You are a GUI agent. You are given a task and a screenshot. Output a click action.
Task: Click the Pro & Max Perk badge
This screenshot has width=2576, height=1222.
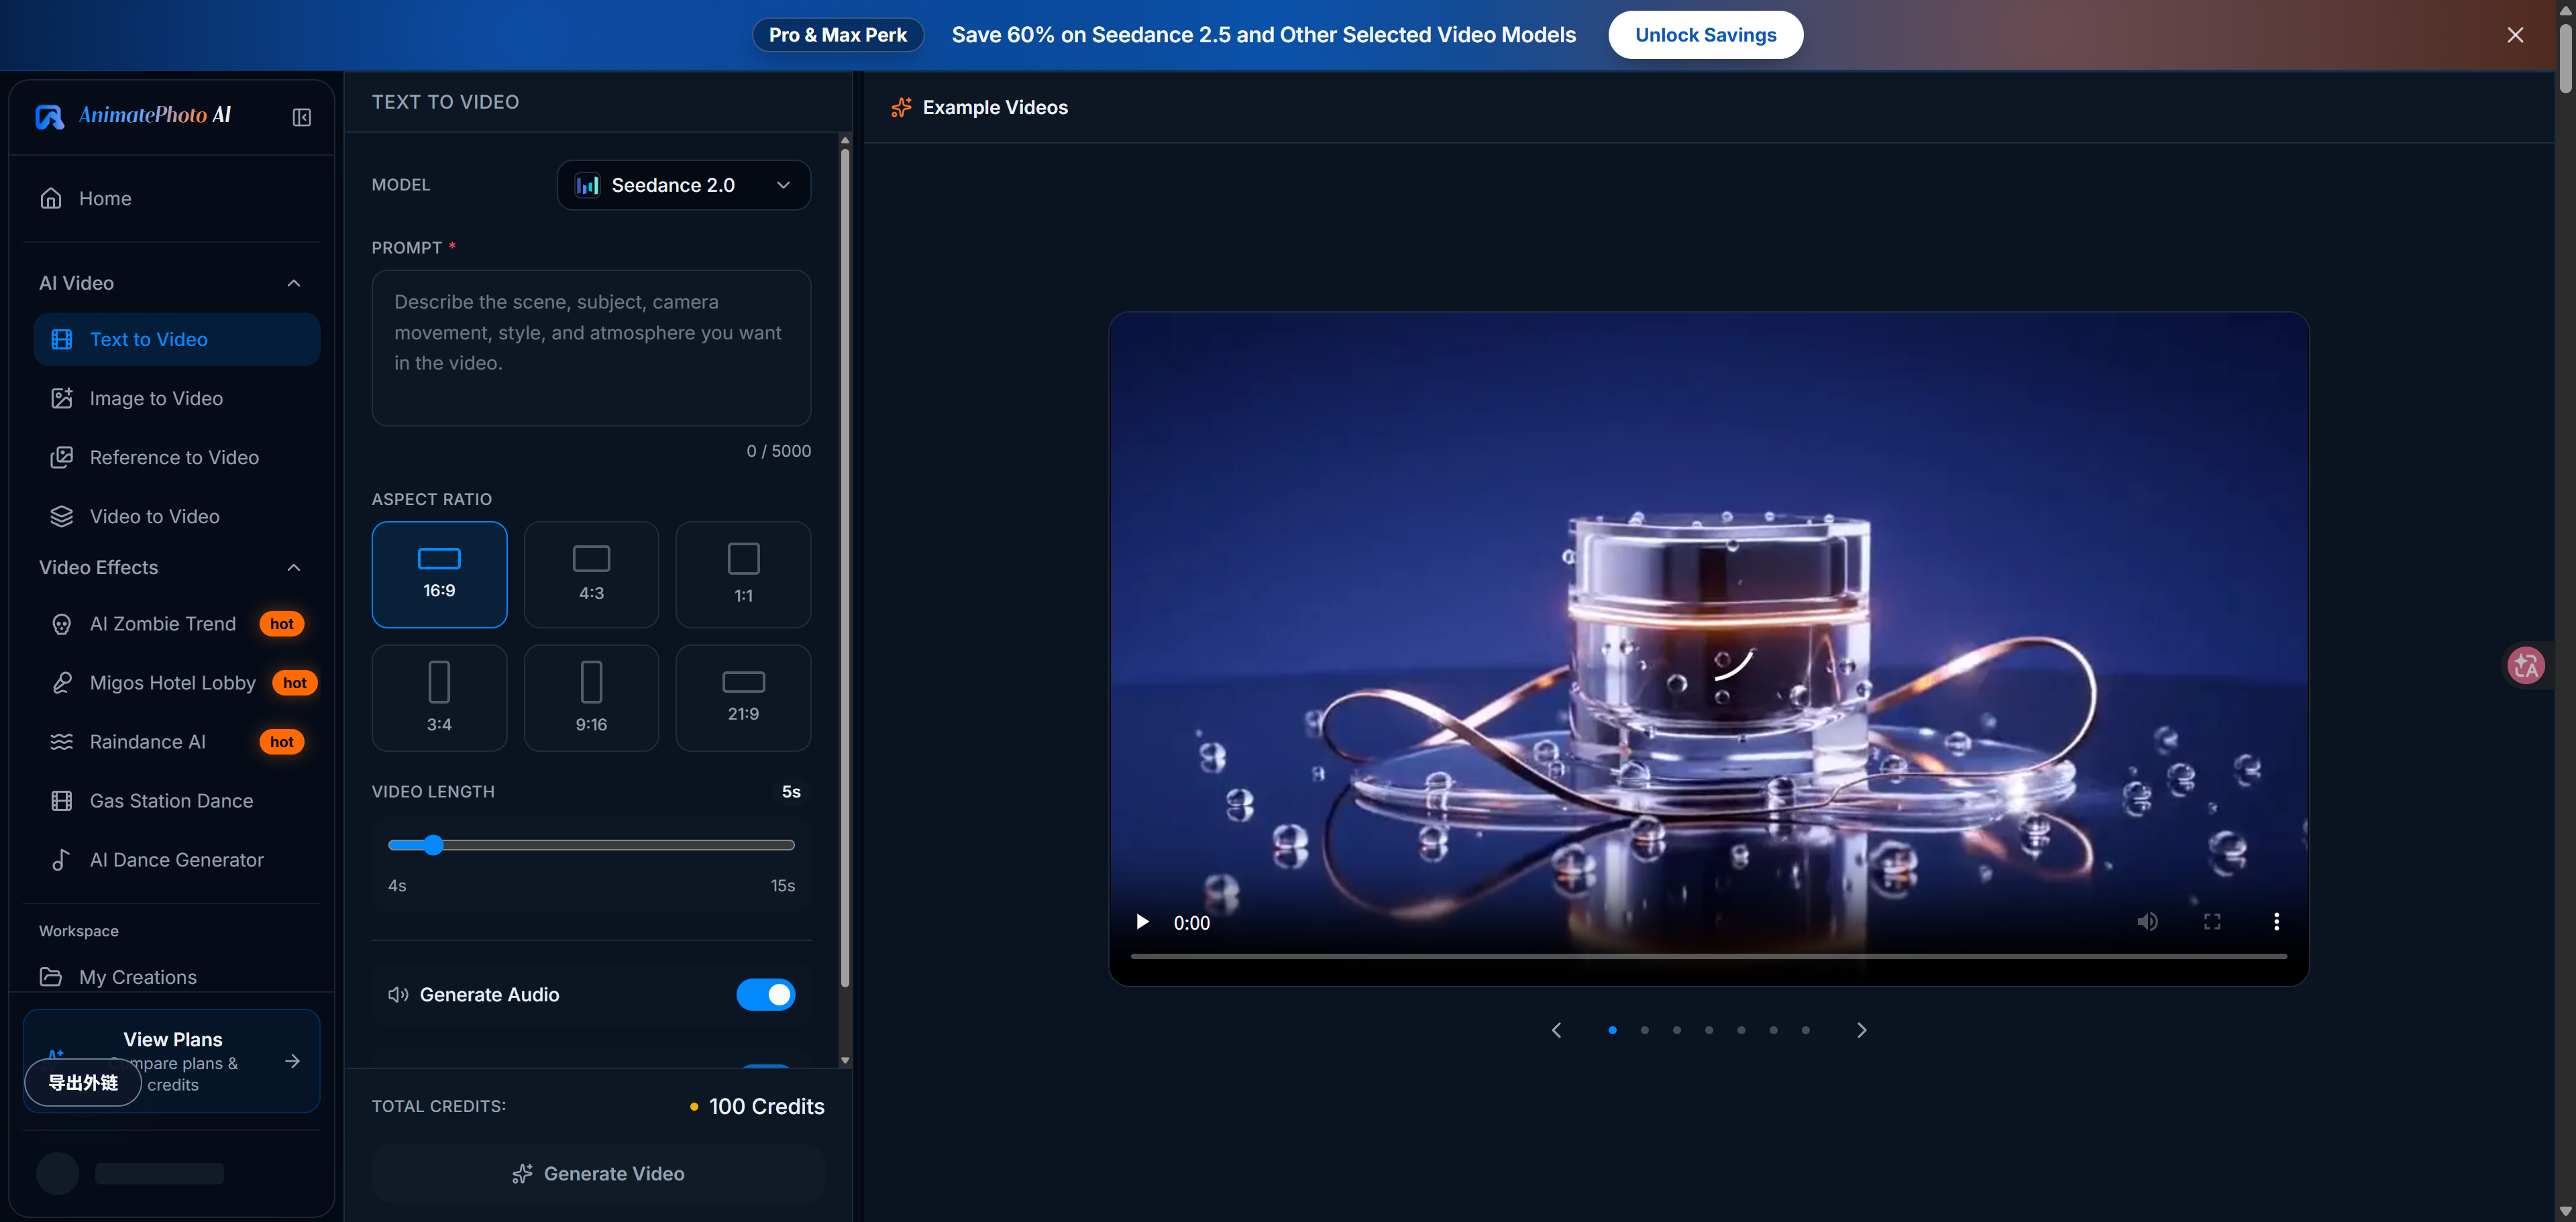coord(838,35)
